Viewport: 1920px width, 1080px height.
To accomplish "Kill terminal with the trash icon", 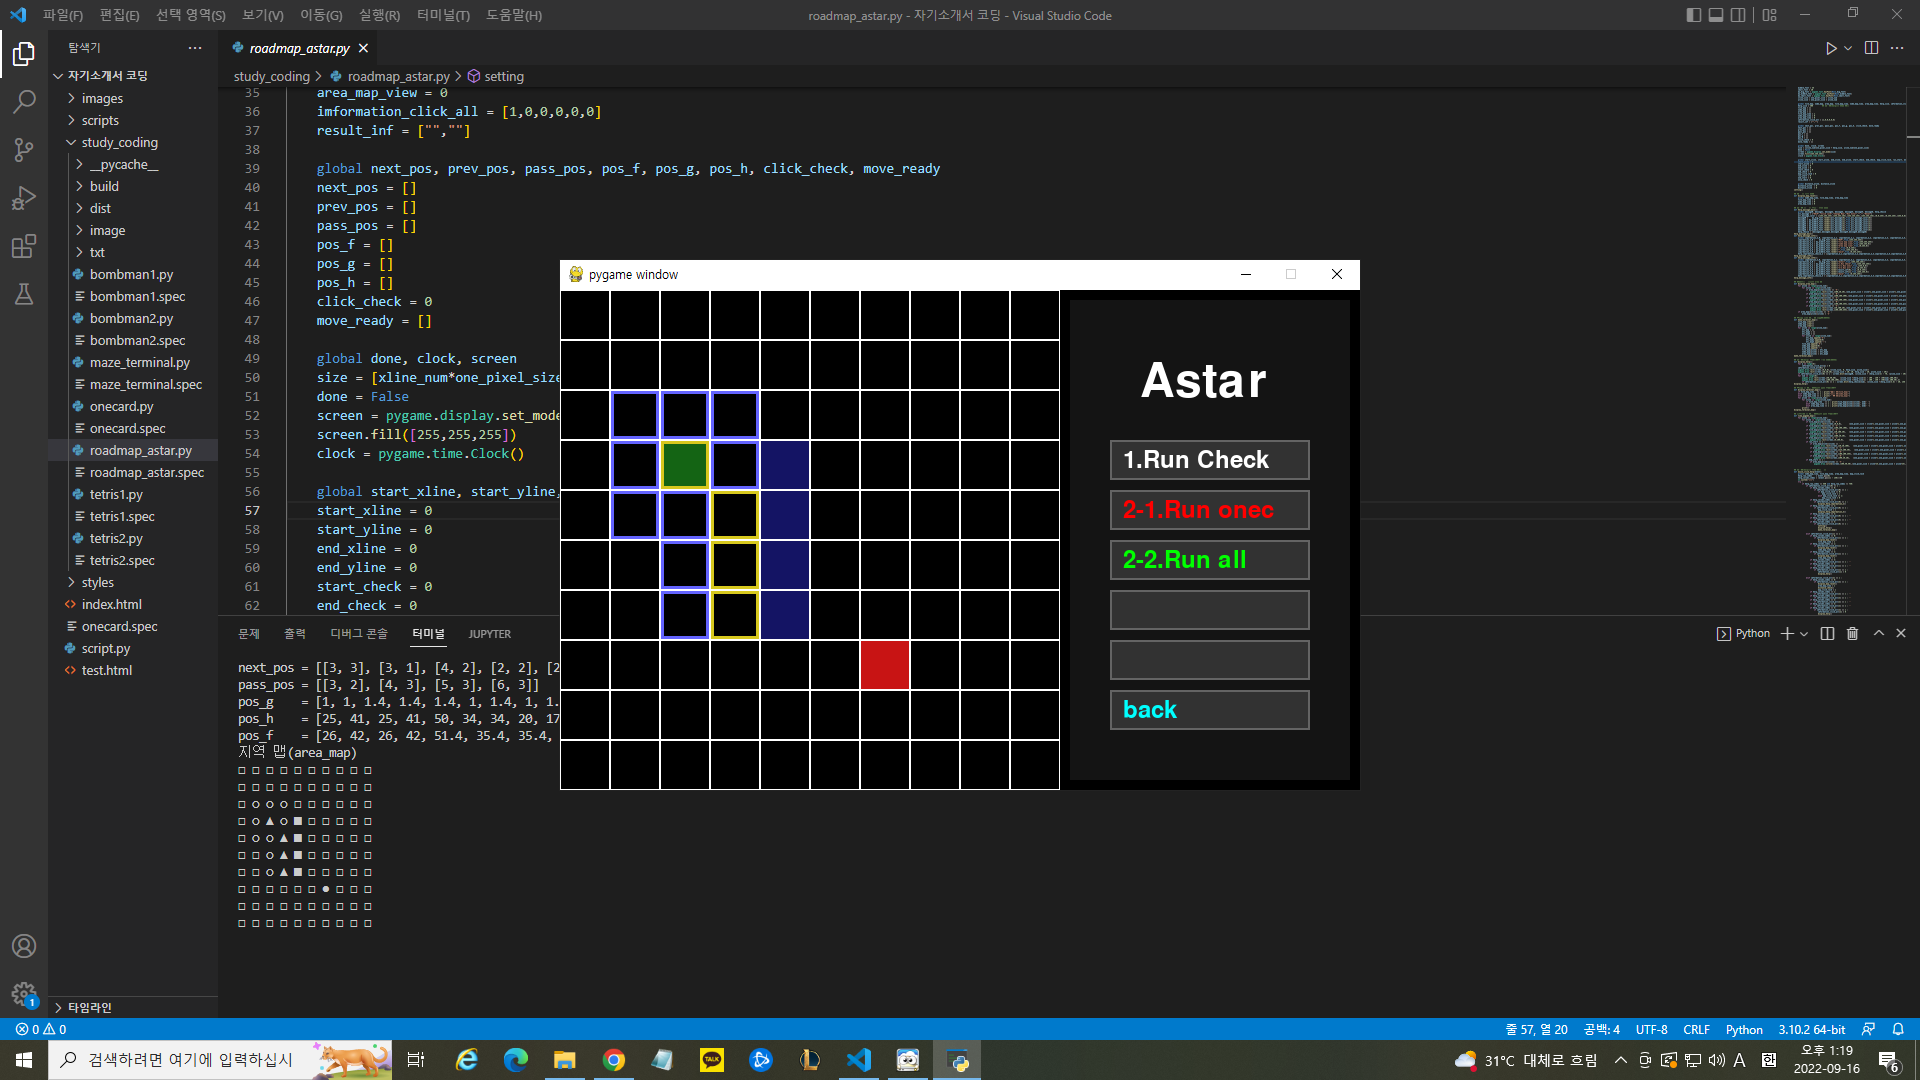I will 1852,634.
